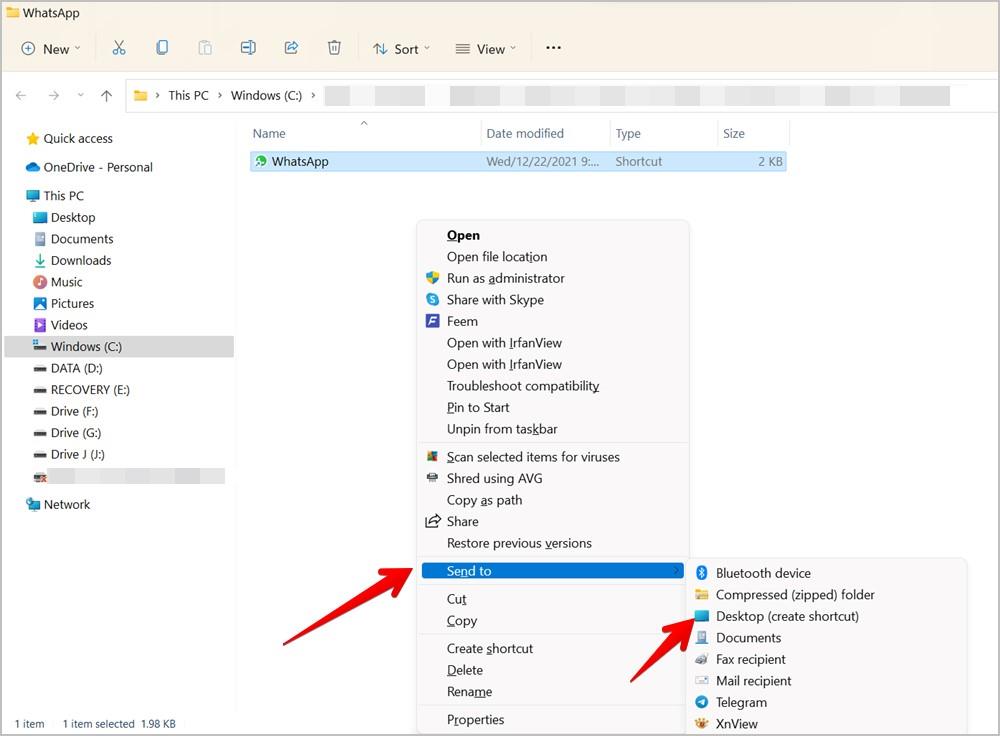Click the Rename icon in toolbar

tap(248, 48)
